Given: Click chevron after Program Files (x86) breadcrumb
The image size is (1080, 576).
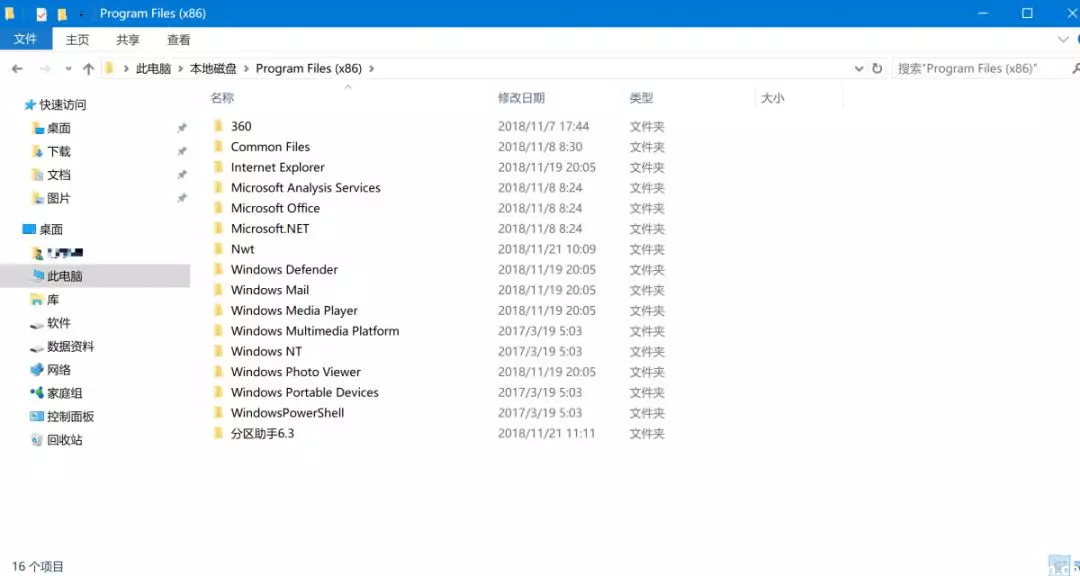Looking at the screenshot, I should pyautogui.click(x=372, y=69).
